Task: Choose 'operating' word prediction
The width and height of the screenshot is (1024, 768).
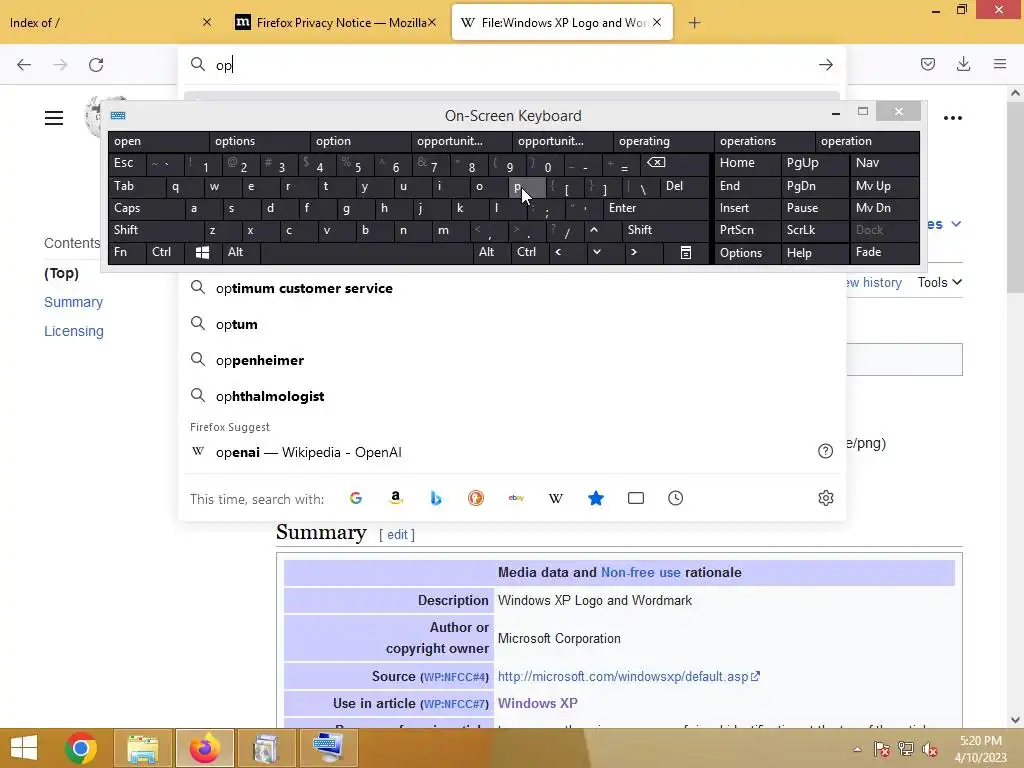Action: [x=664, y=141]
